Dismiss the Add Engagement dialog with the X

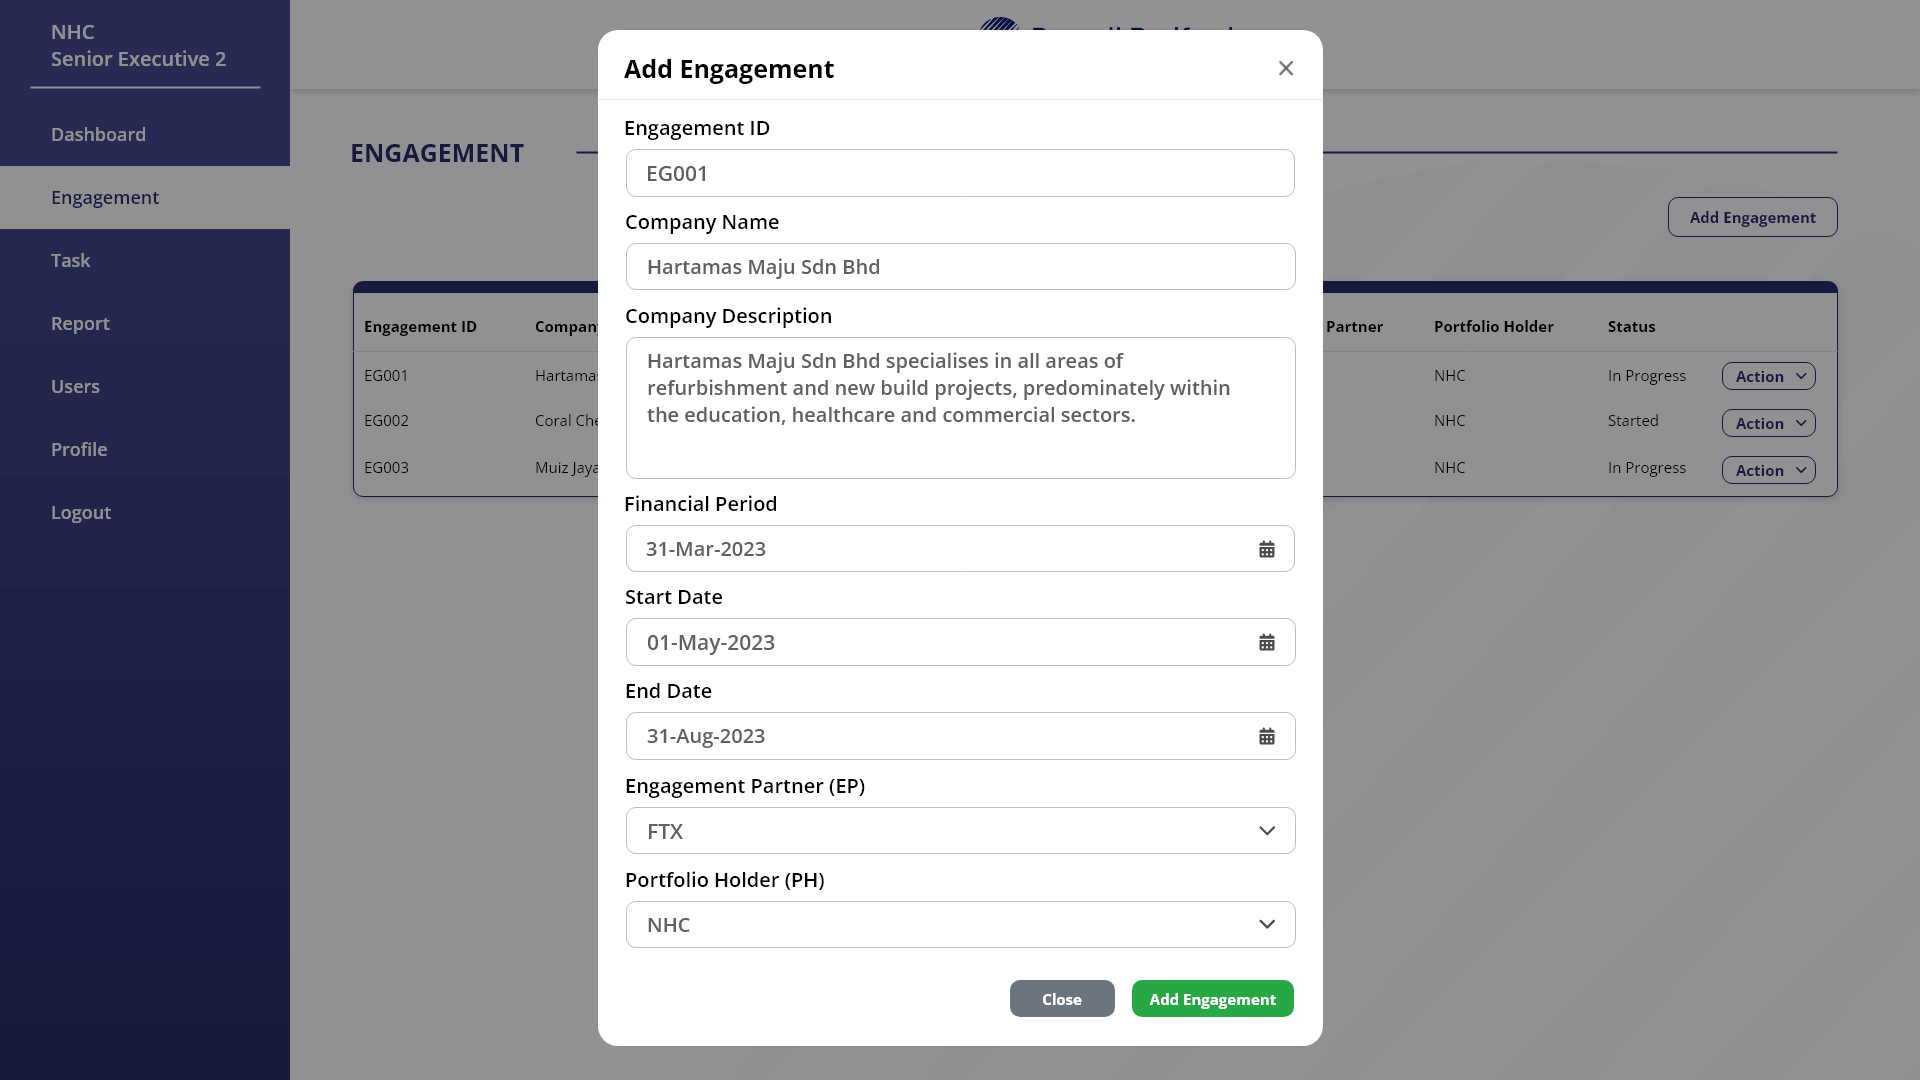coord(1286,68)
